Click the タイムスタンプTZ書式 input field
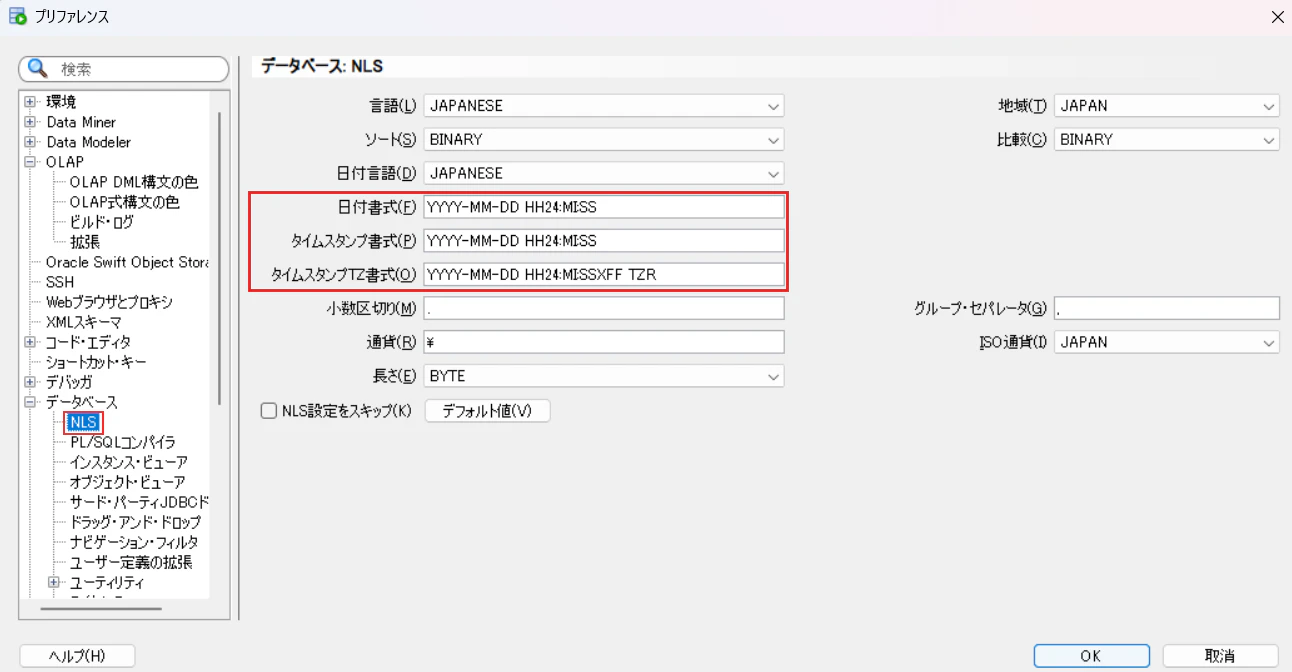 604,275
